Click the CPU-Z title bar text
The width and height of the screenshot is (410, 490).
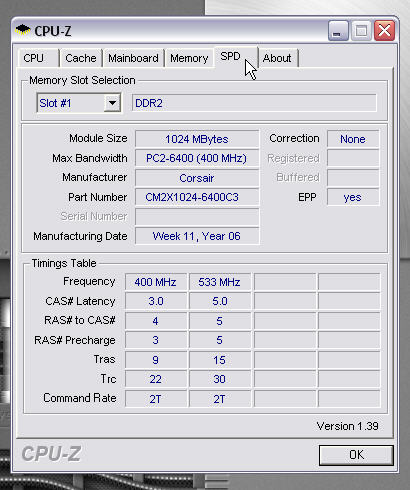[53, 31]
